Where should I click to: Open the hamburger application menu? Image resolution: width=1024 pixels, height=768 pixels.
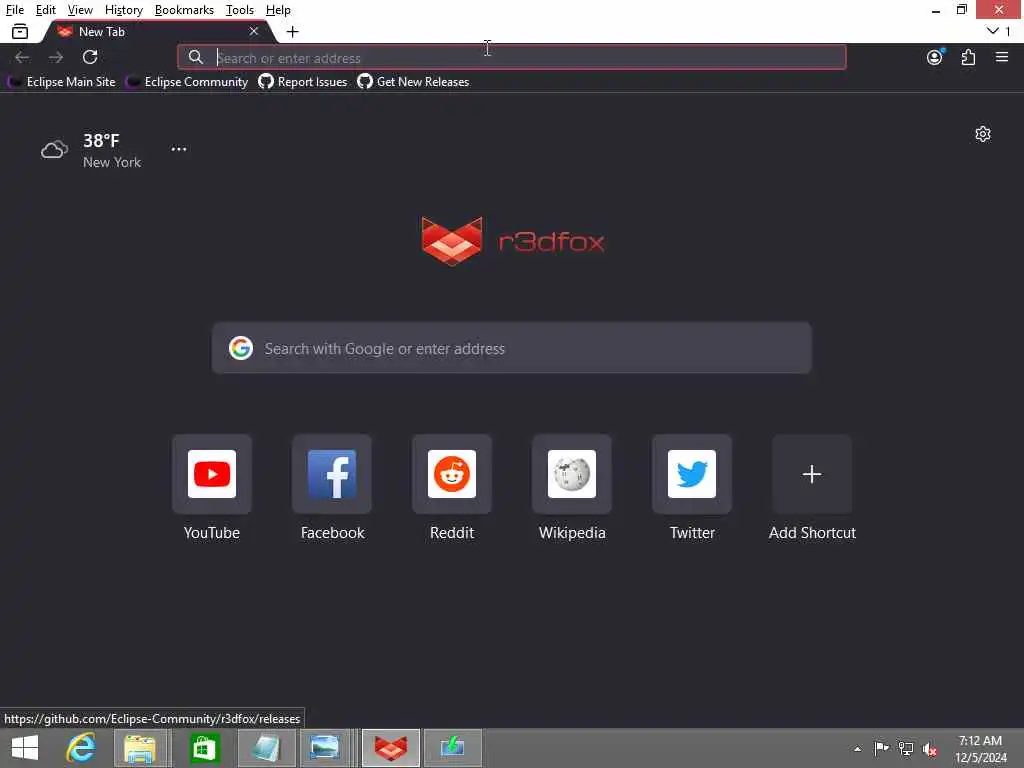[1002, 57]
